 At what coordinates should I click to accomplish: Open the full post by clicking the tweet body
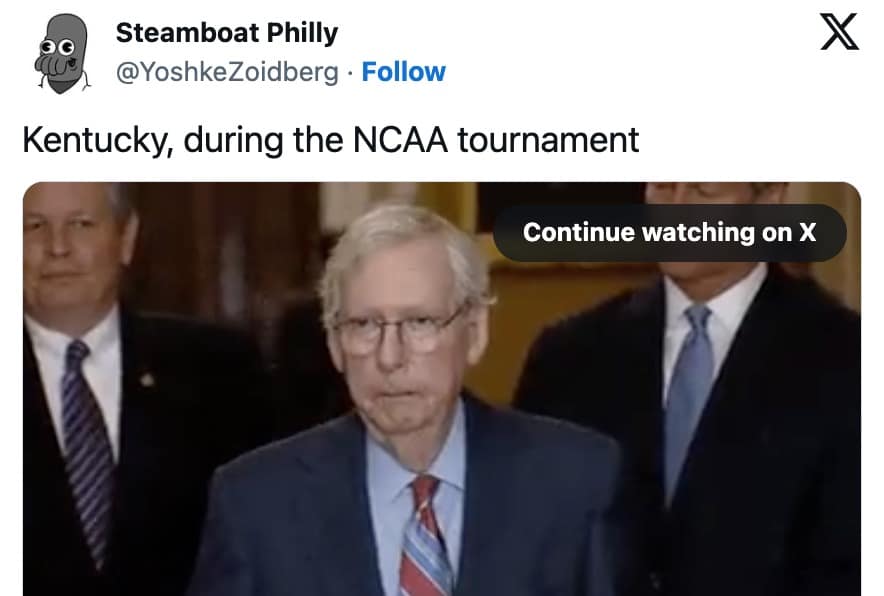pos(330,140)
